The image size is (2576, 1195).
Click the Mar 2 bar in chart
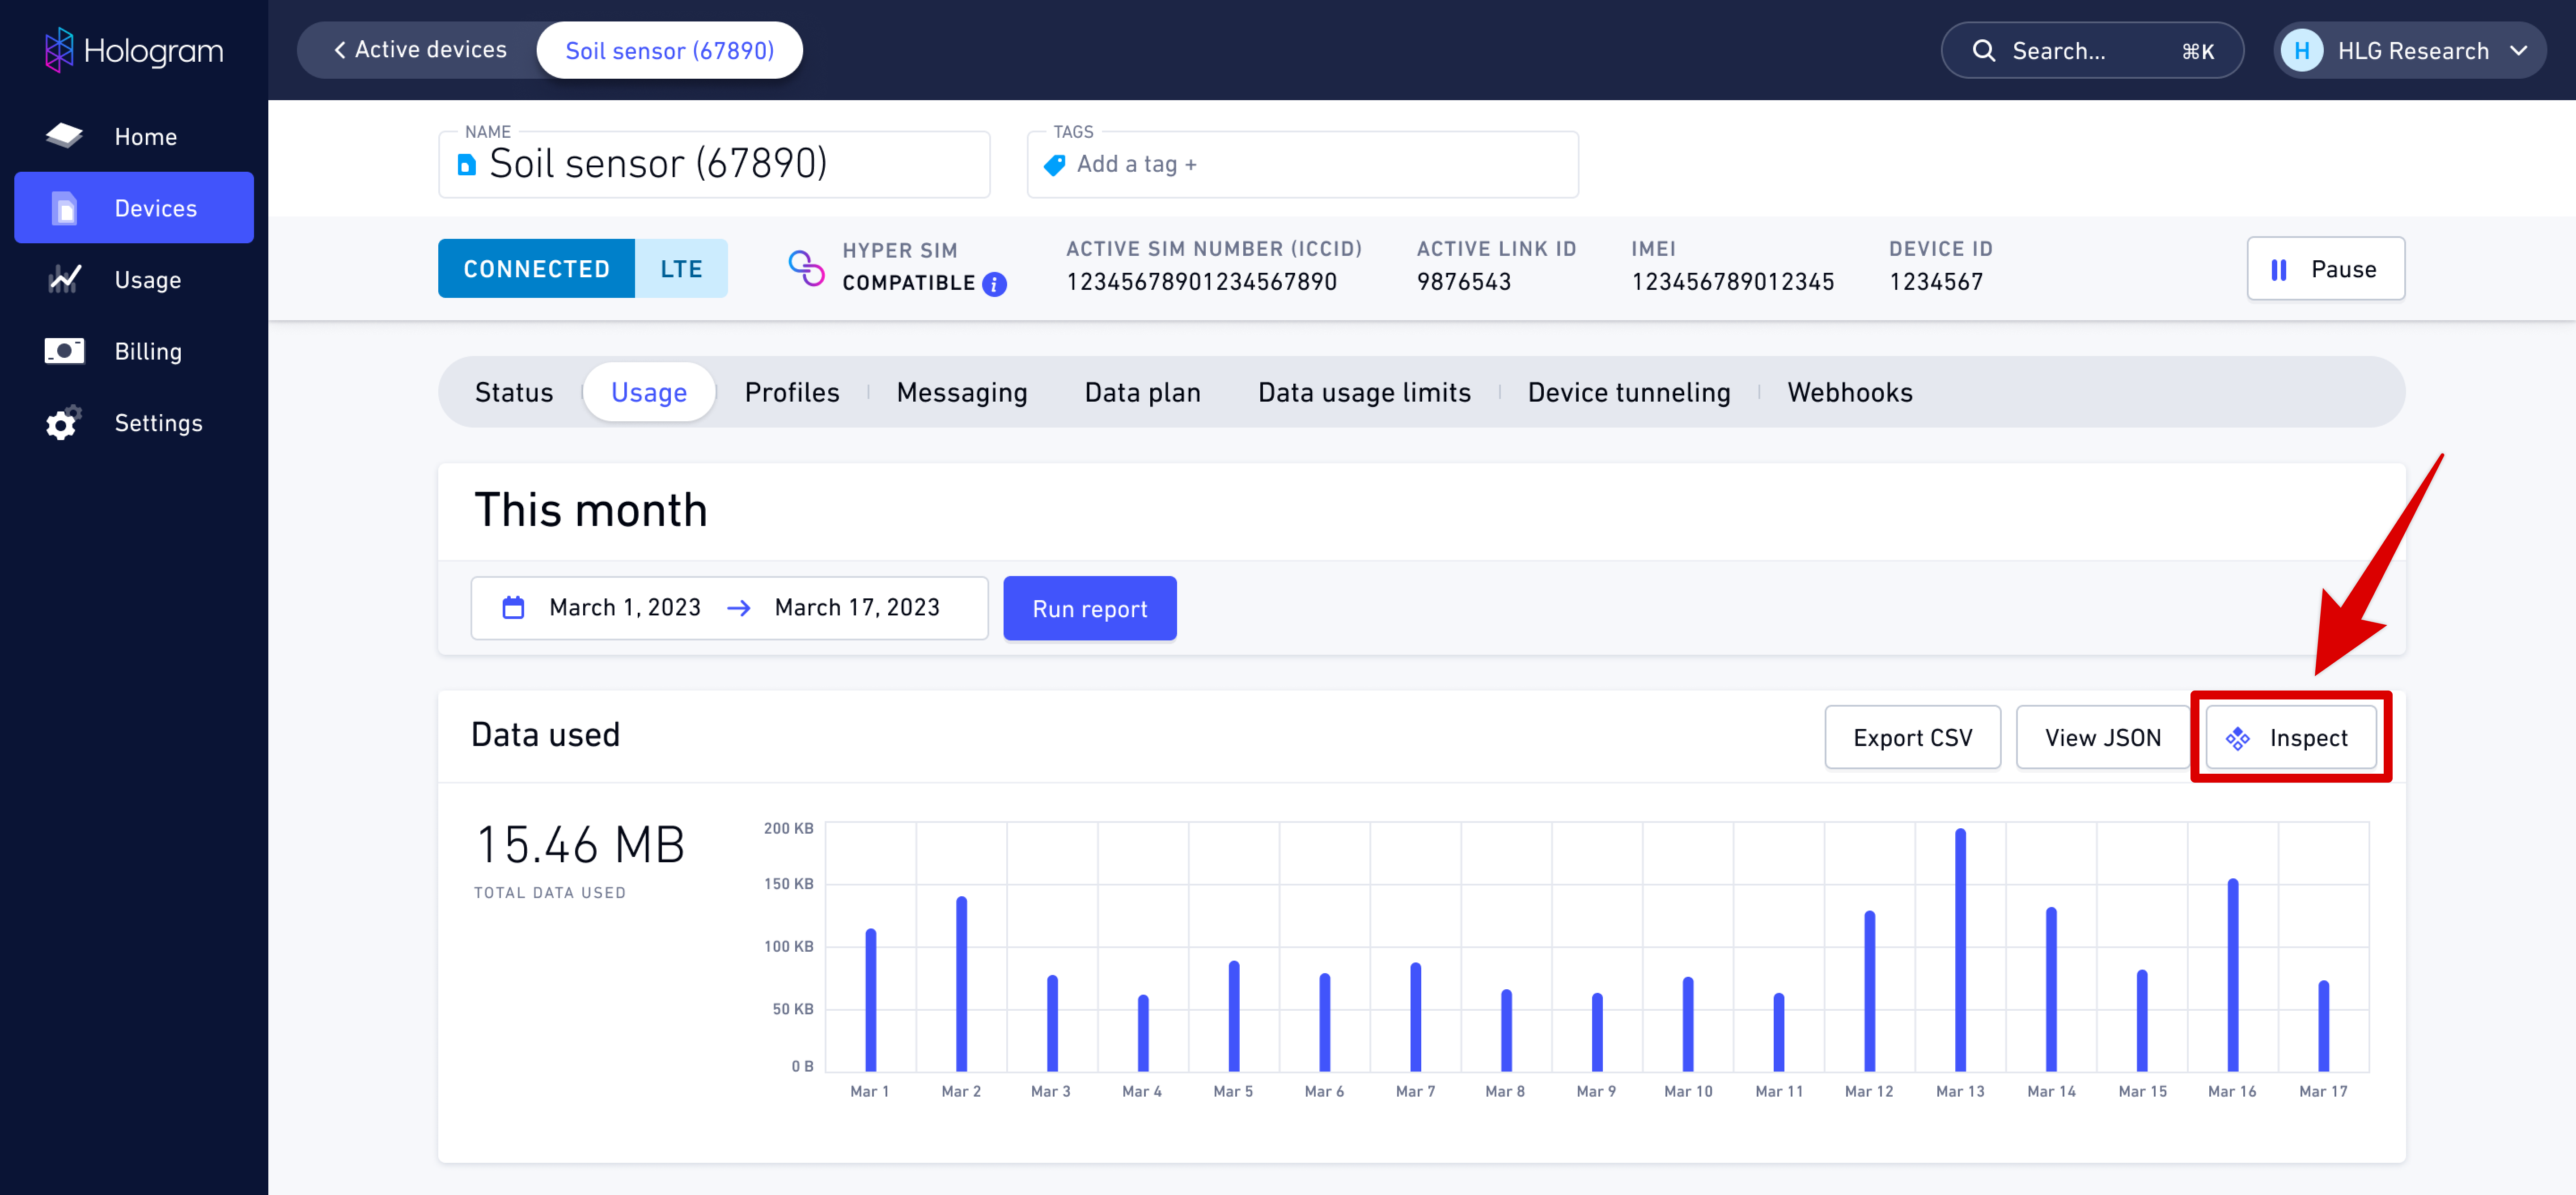point(961,983)
